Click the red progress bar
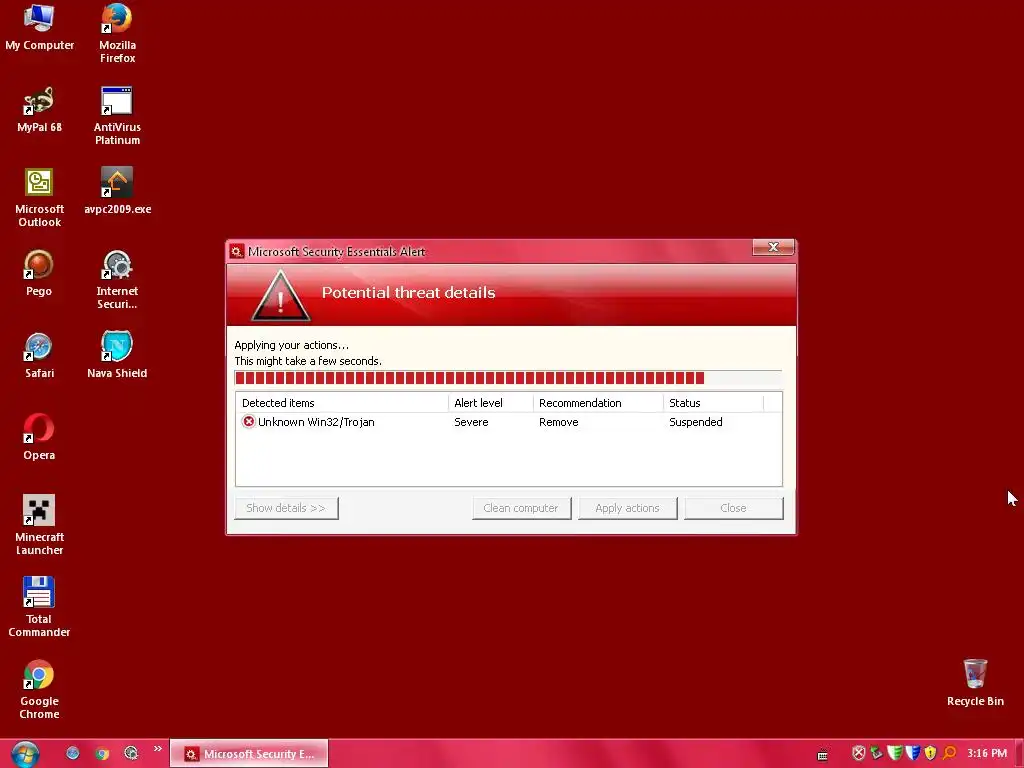The height and width of the screenshot is (768, 1024). [x=508, y=378]
